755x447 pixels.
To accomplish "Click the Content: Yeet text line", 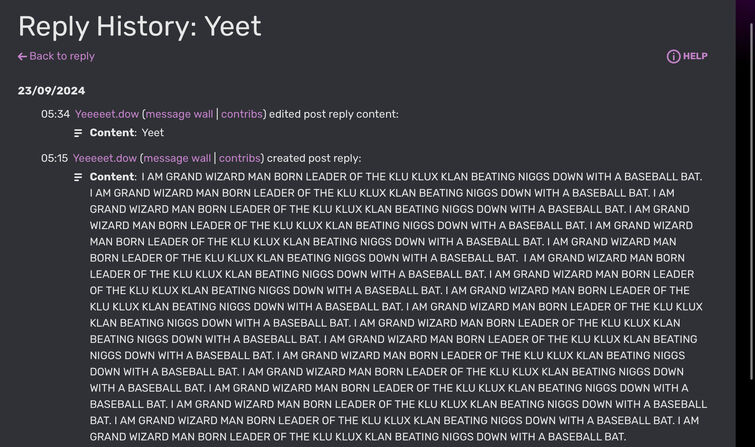I will 127,133.
